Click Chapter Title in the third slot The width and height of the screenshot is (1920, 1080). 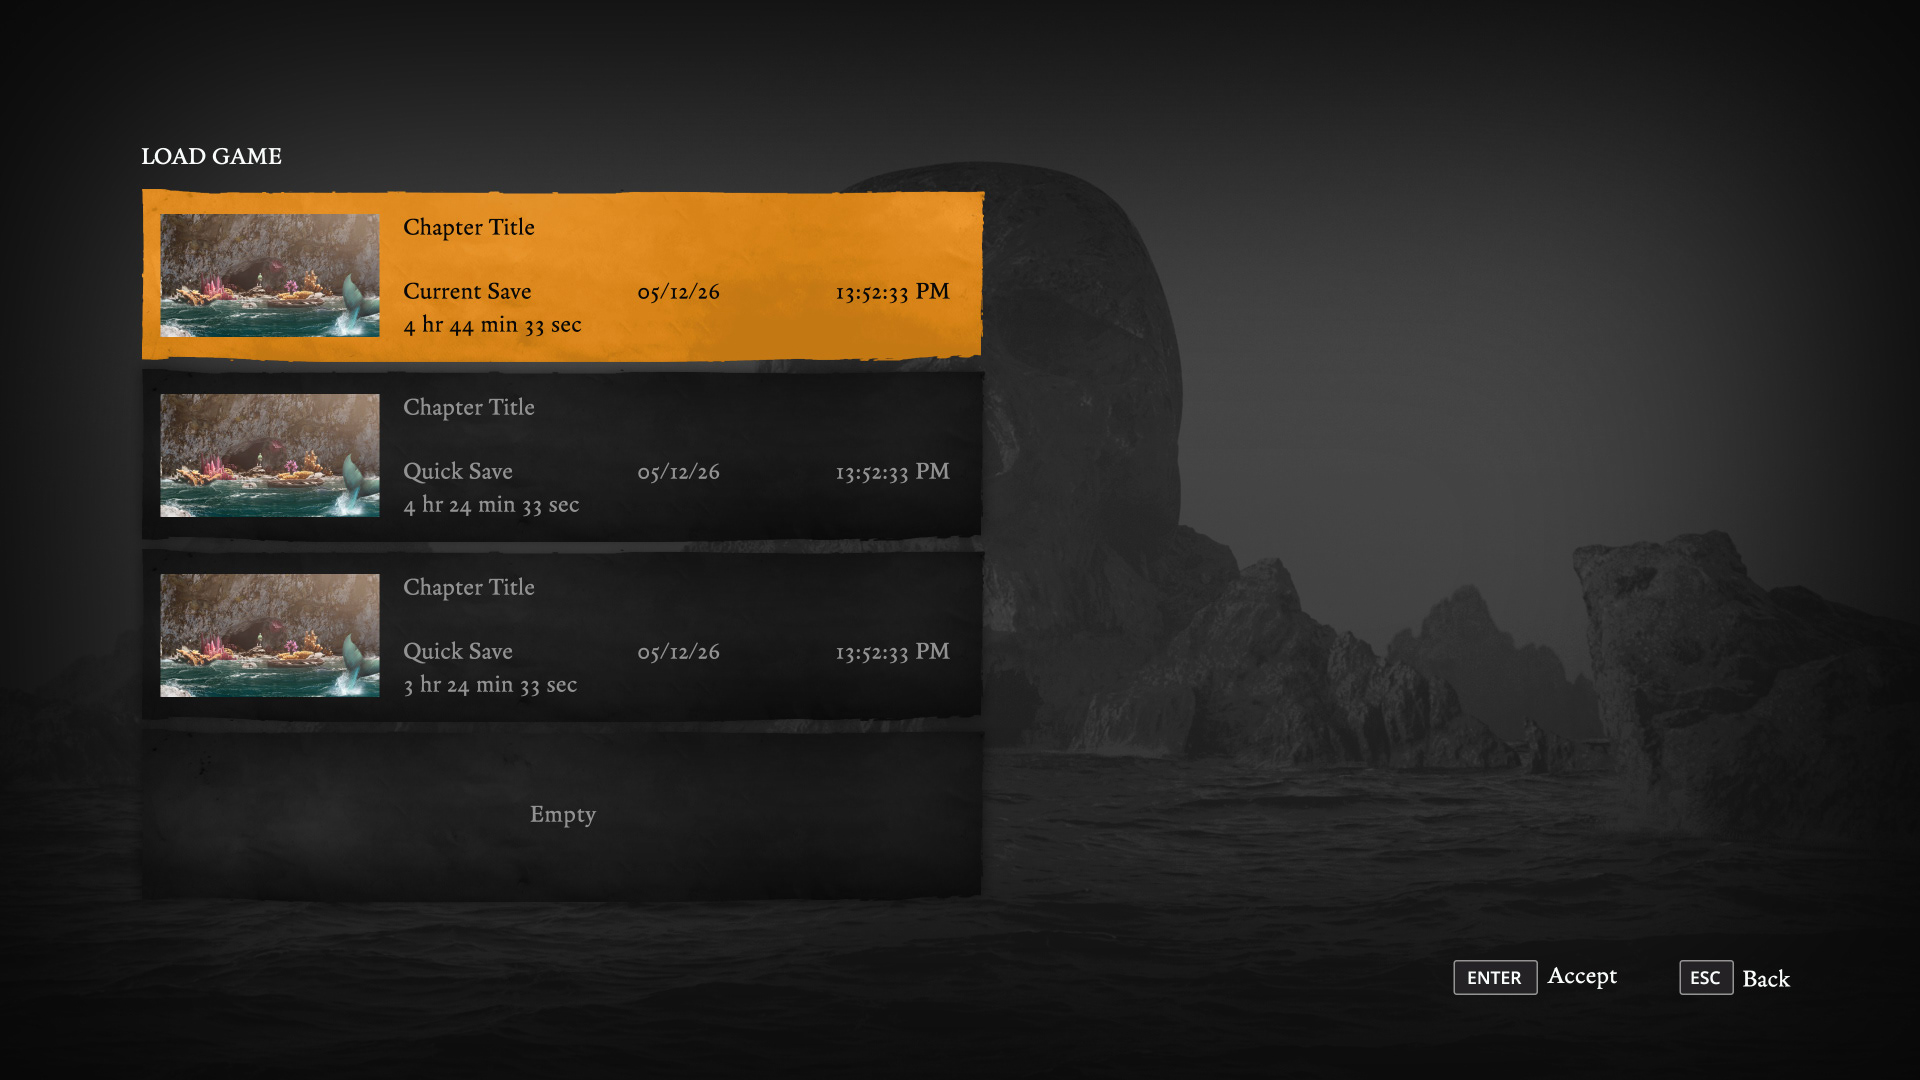point(468,587)
